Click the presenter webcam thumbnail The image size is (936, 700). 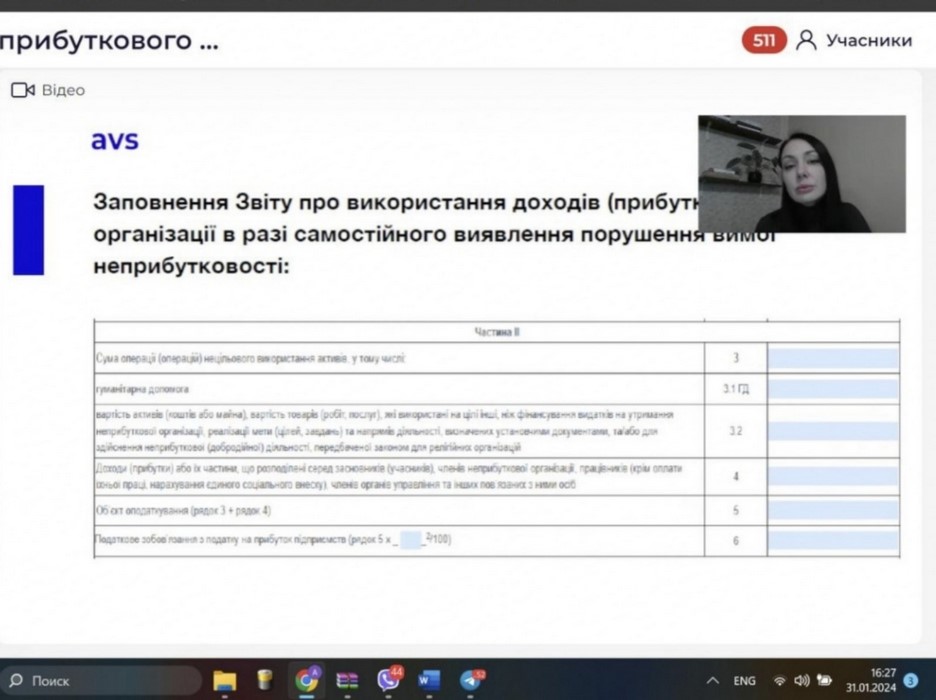801,174
